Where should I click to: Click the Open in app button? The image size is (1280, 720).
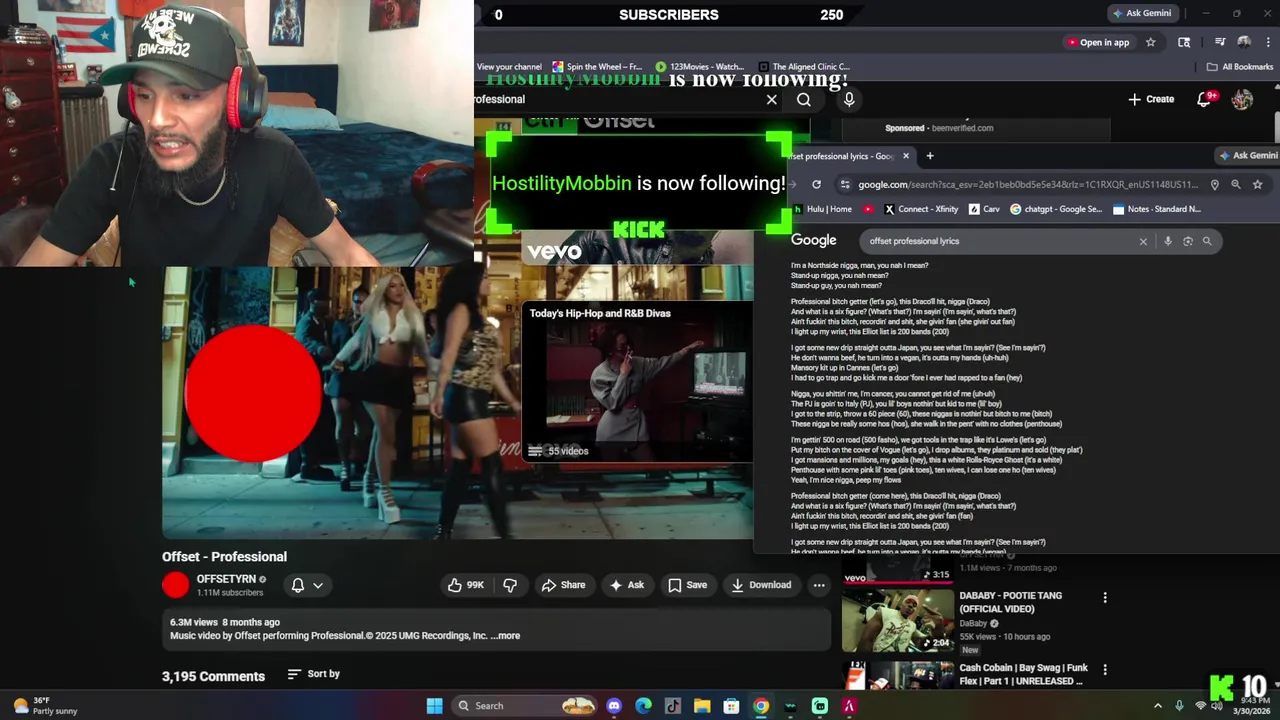click(x=1097, y=42)
